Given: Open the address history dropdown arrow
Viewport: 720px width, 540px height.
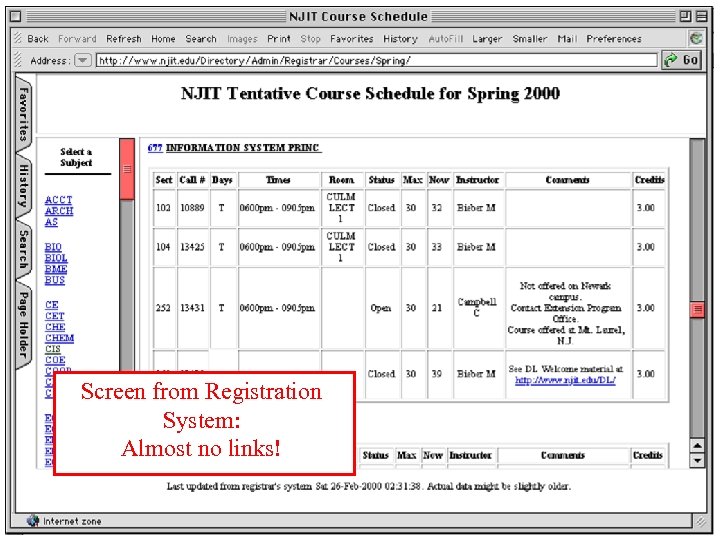Looking at the screenshot, I should click(x=83, y=60).
